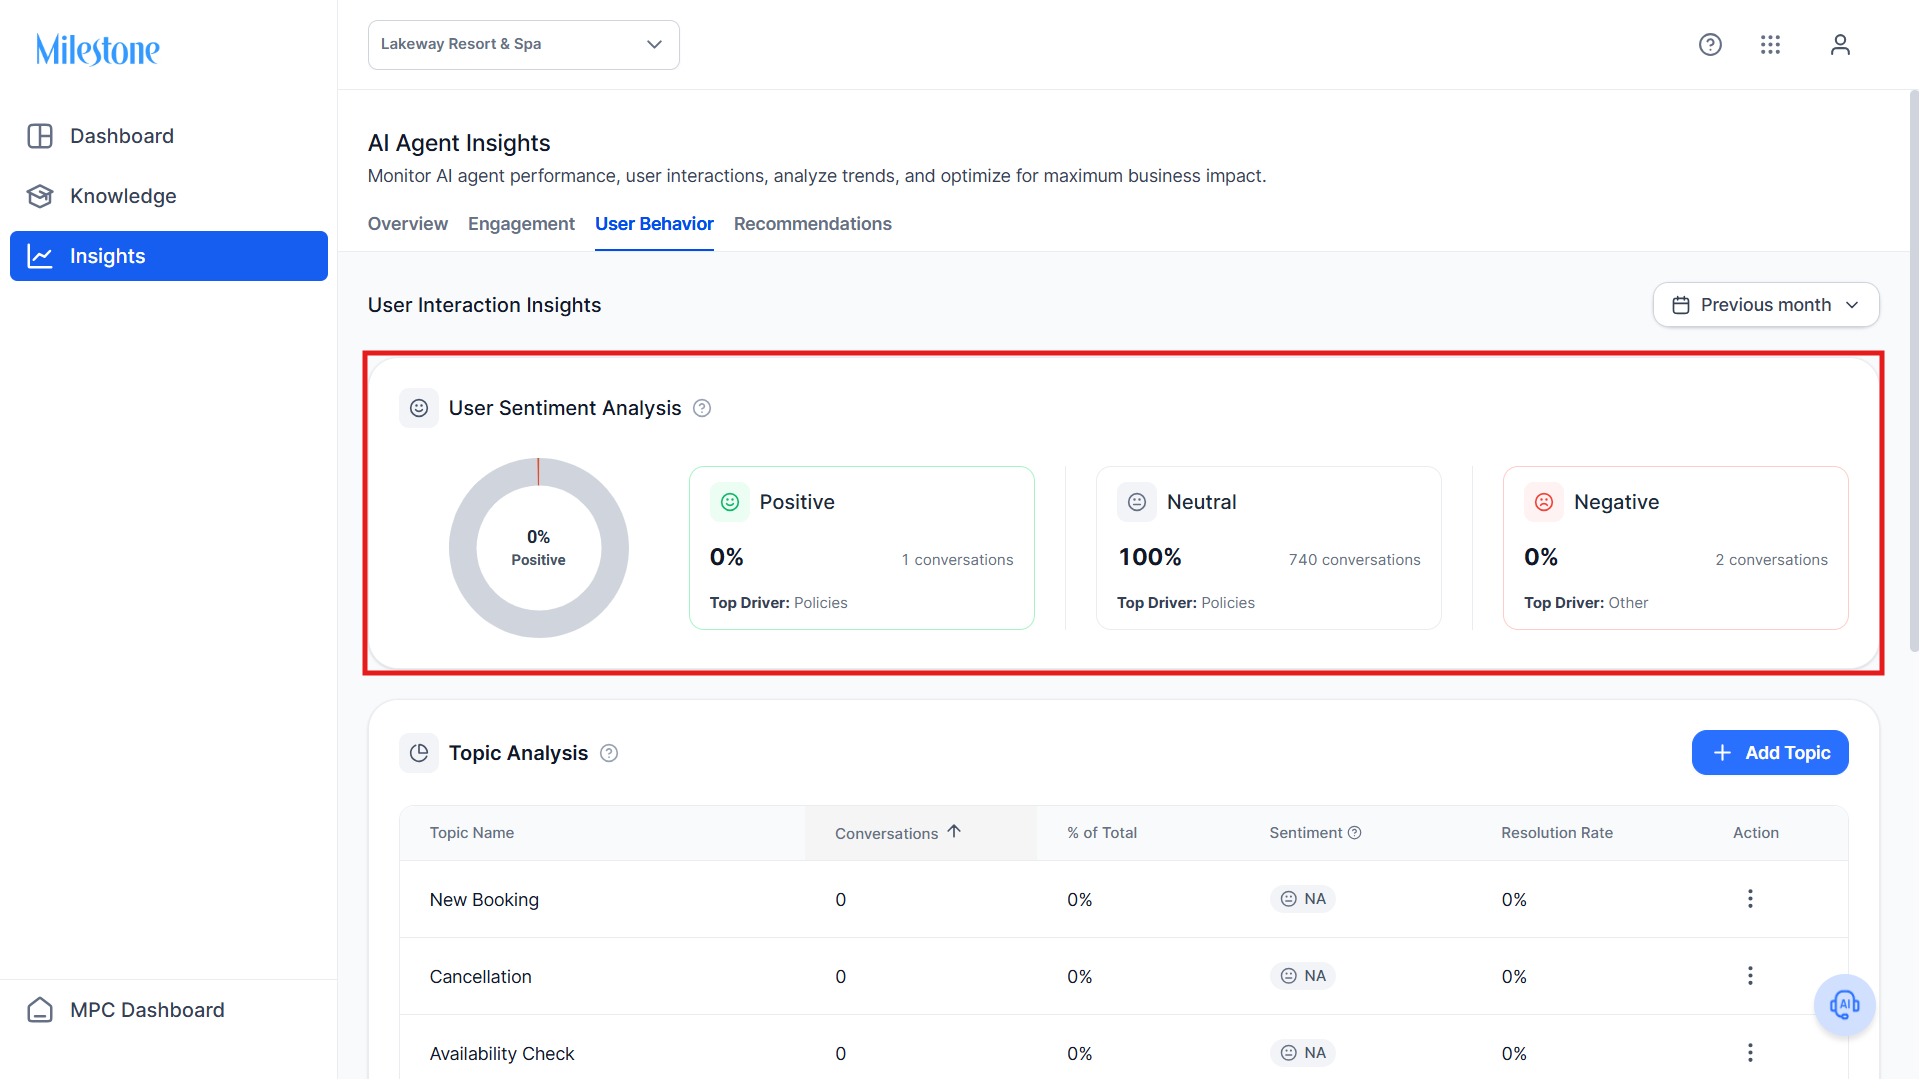Select the User Behavior tab
1919x1079 pixels.
pos(654,224)
